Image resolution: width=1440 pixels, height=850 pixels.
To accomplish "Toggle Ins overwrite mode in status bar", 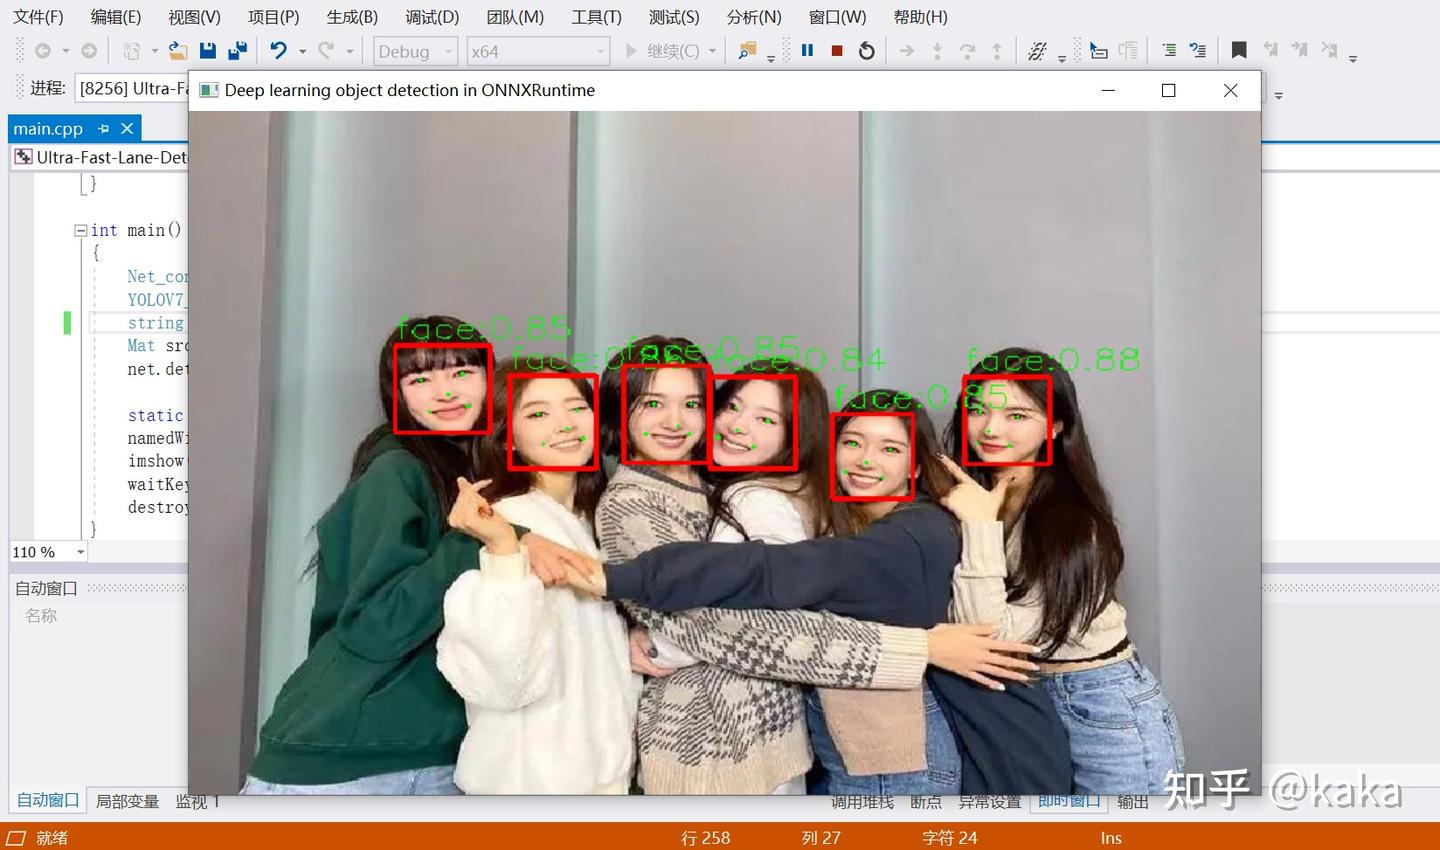I will tap(1111, 837).
